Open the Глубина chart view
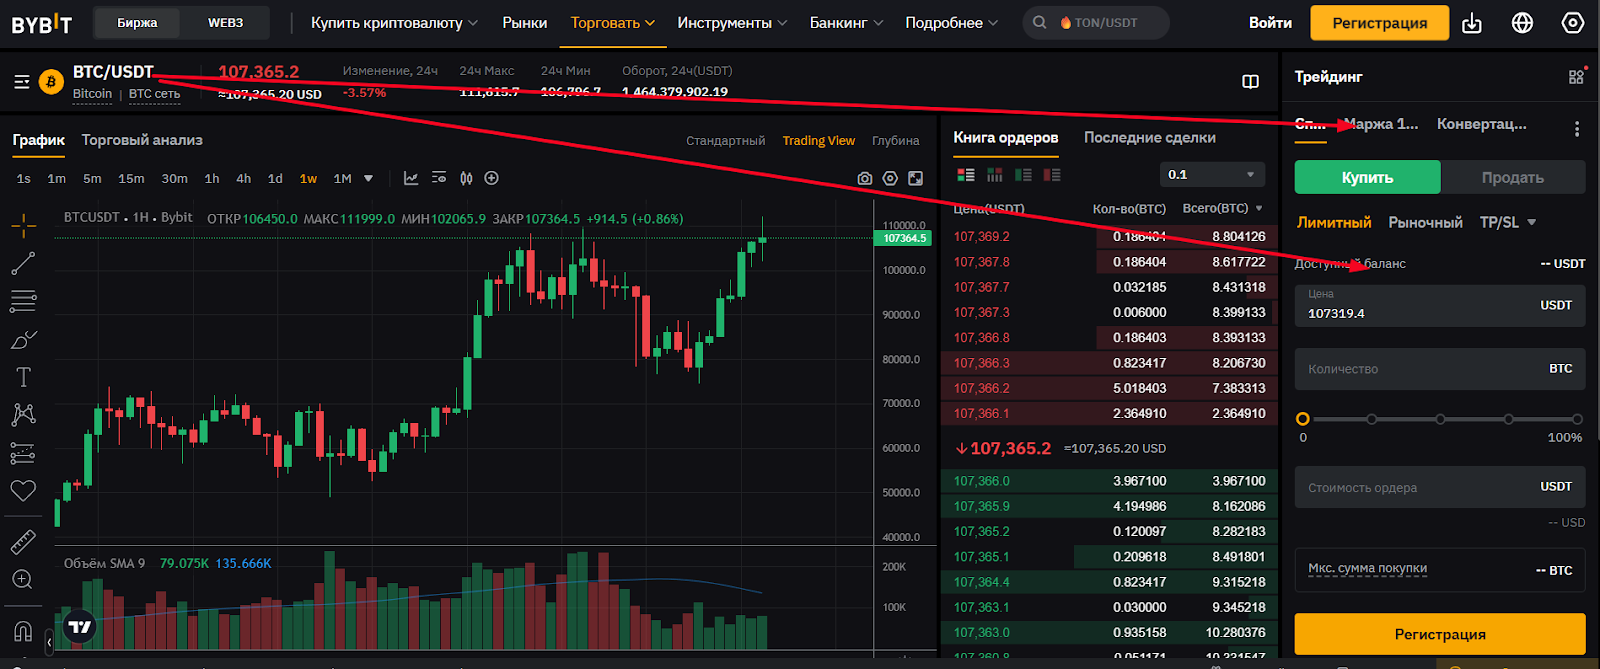The image size is (1600, 669). 895,141
